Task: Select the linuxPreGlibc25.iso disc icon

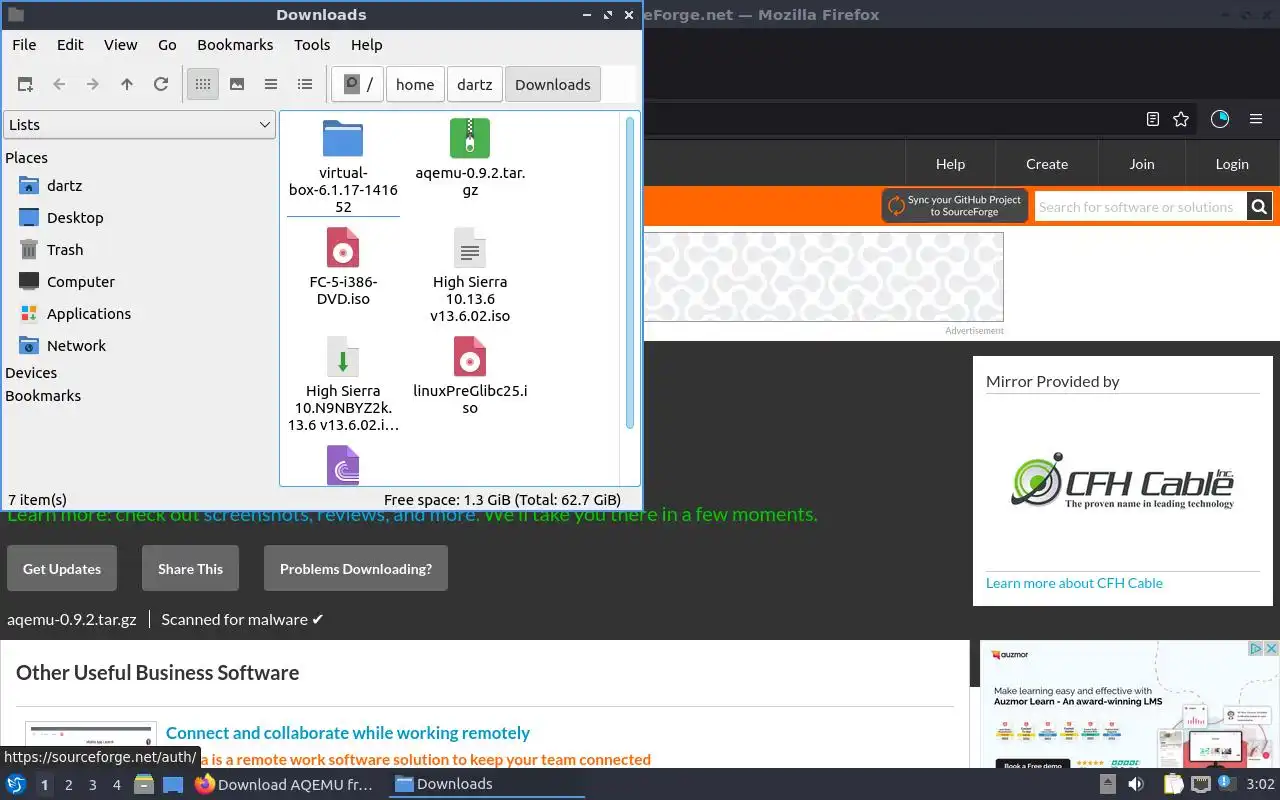Action: pyautogui.click(x=470, y=357)
